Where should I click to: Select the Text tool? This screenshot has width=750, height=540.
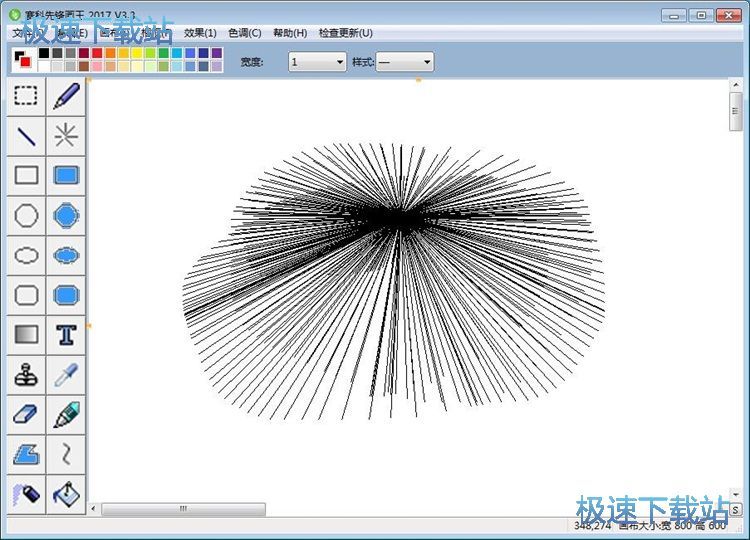coord(67,335)
